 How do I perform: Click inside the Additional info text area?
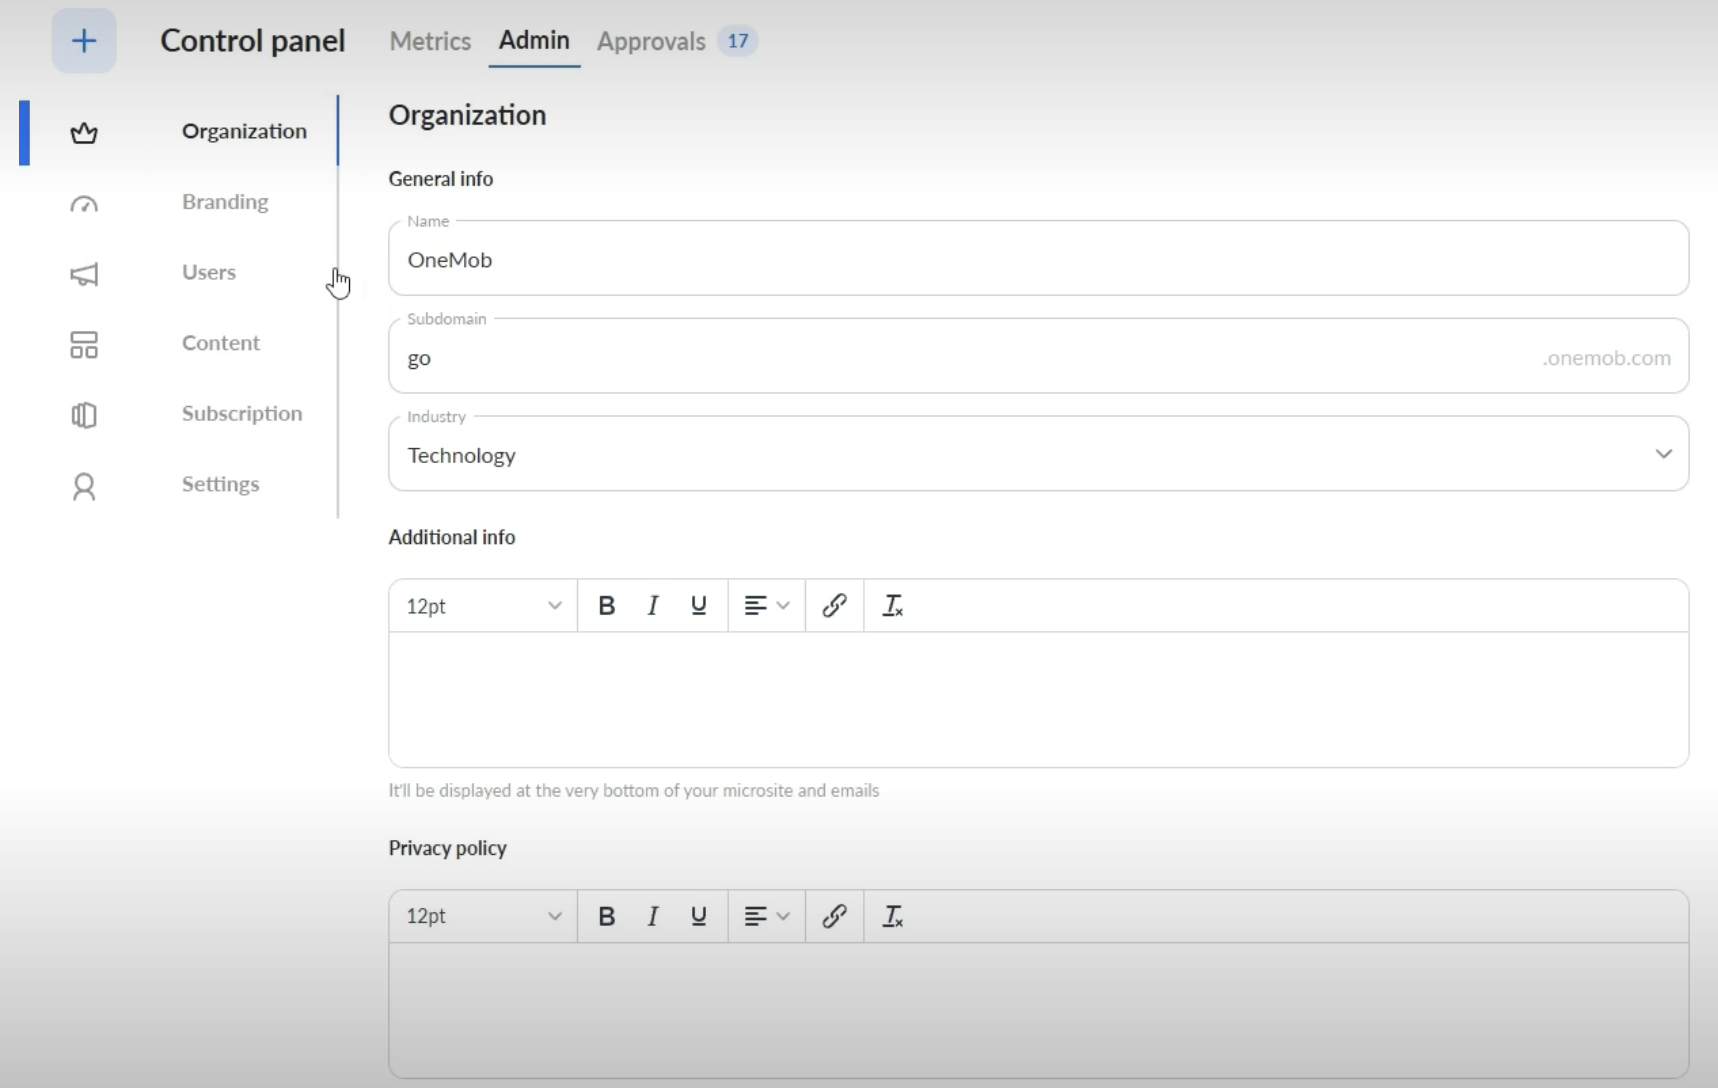point(1038,699)
